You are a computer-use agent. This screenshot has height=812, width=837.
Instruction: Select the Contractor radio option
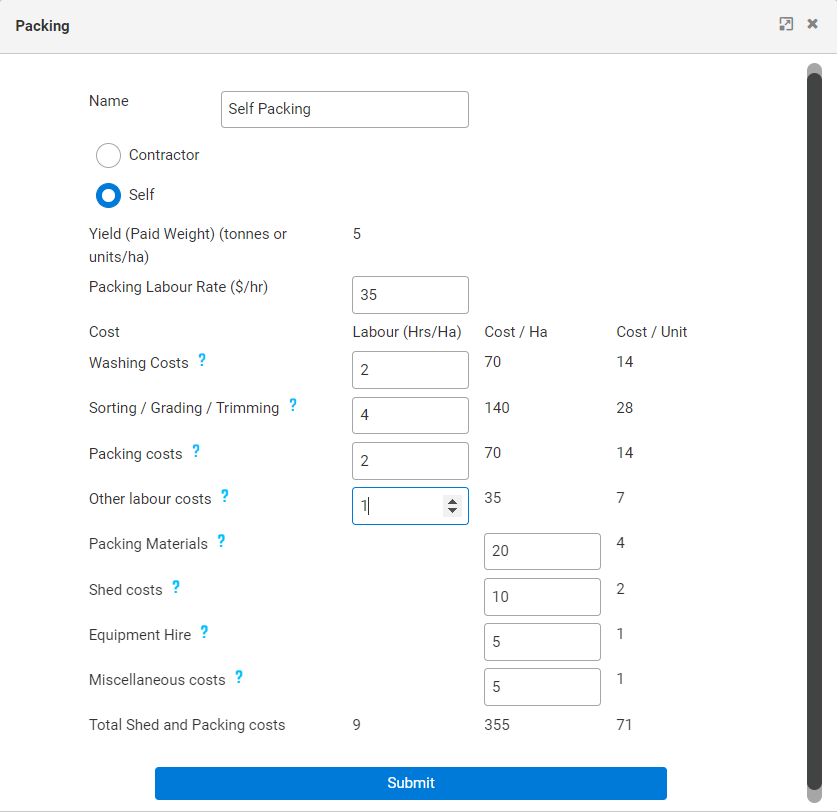[x=108, y=155]
